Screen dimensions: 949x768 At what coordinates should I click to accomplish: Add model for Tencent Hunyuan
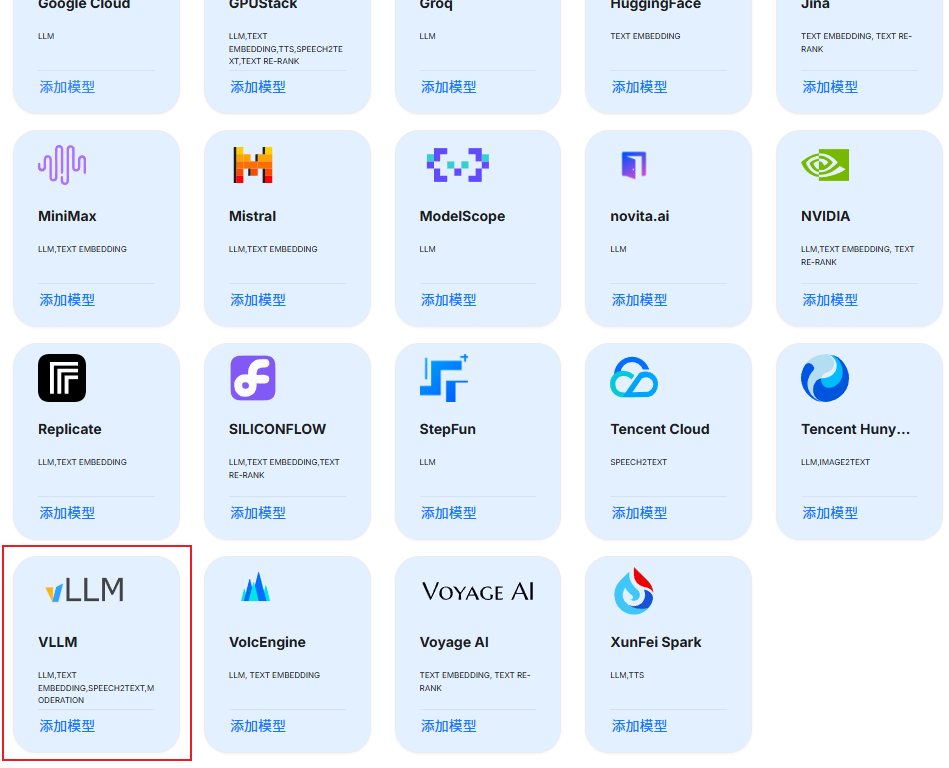[830, 513]
